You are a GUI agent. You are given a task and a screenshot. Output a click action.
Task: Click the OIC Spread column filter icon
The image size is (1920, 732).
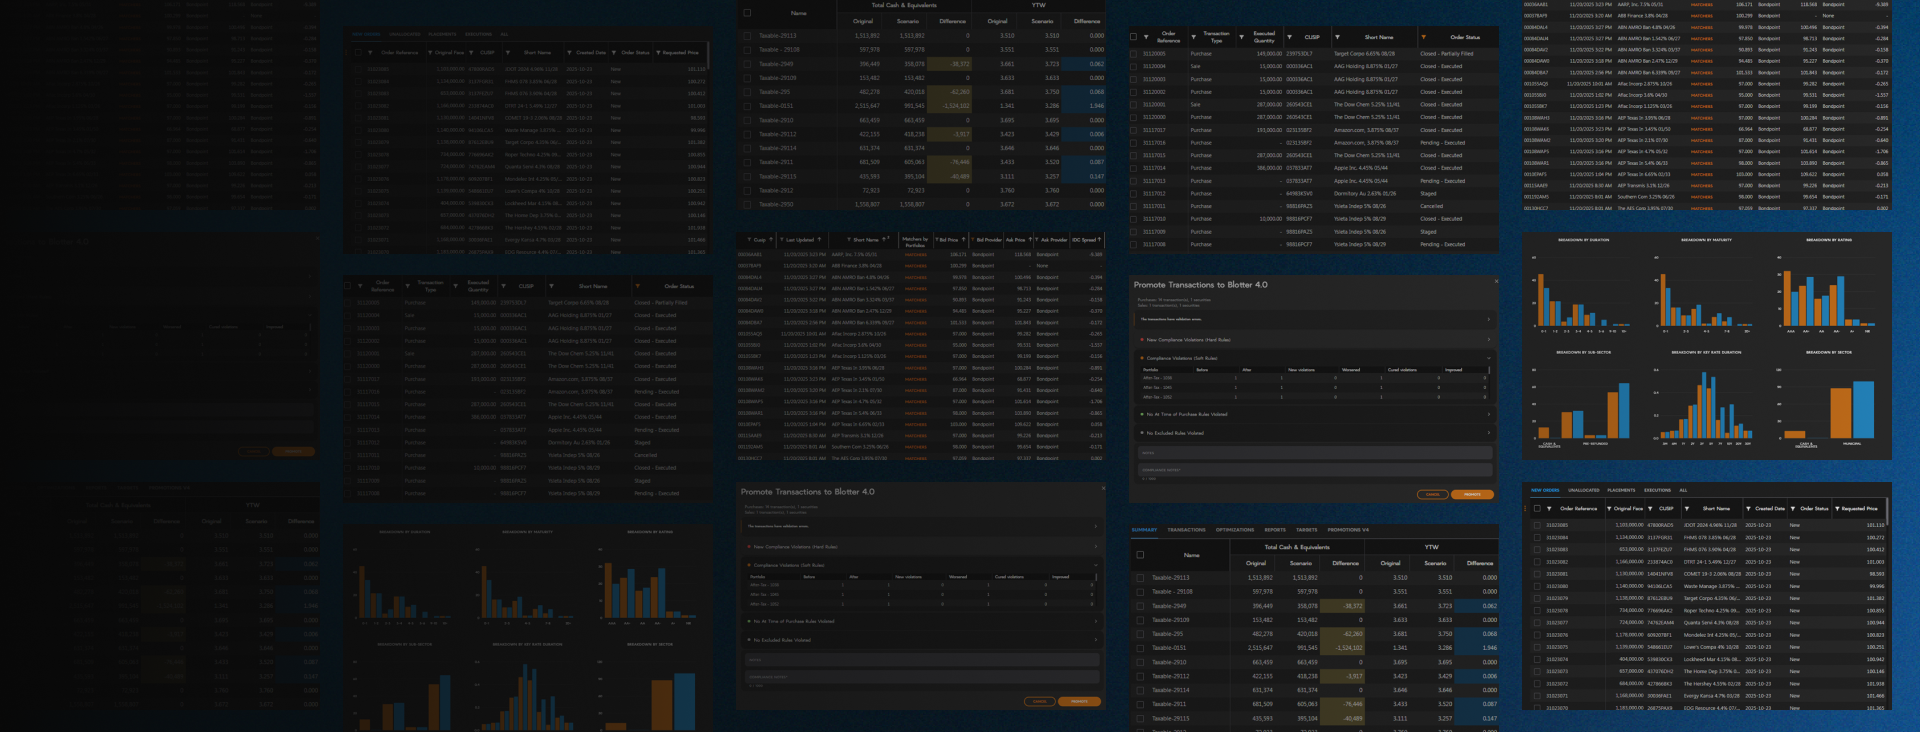(1099, 240)
